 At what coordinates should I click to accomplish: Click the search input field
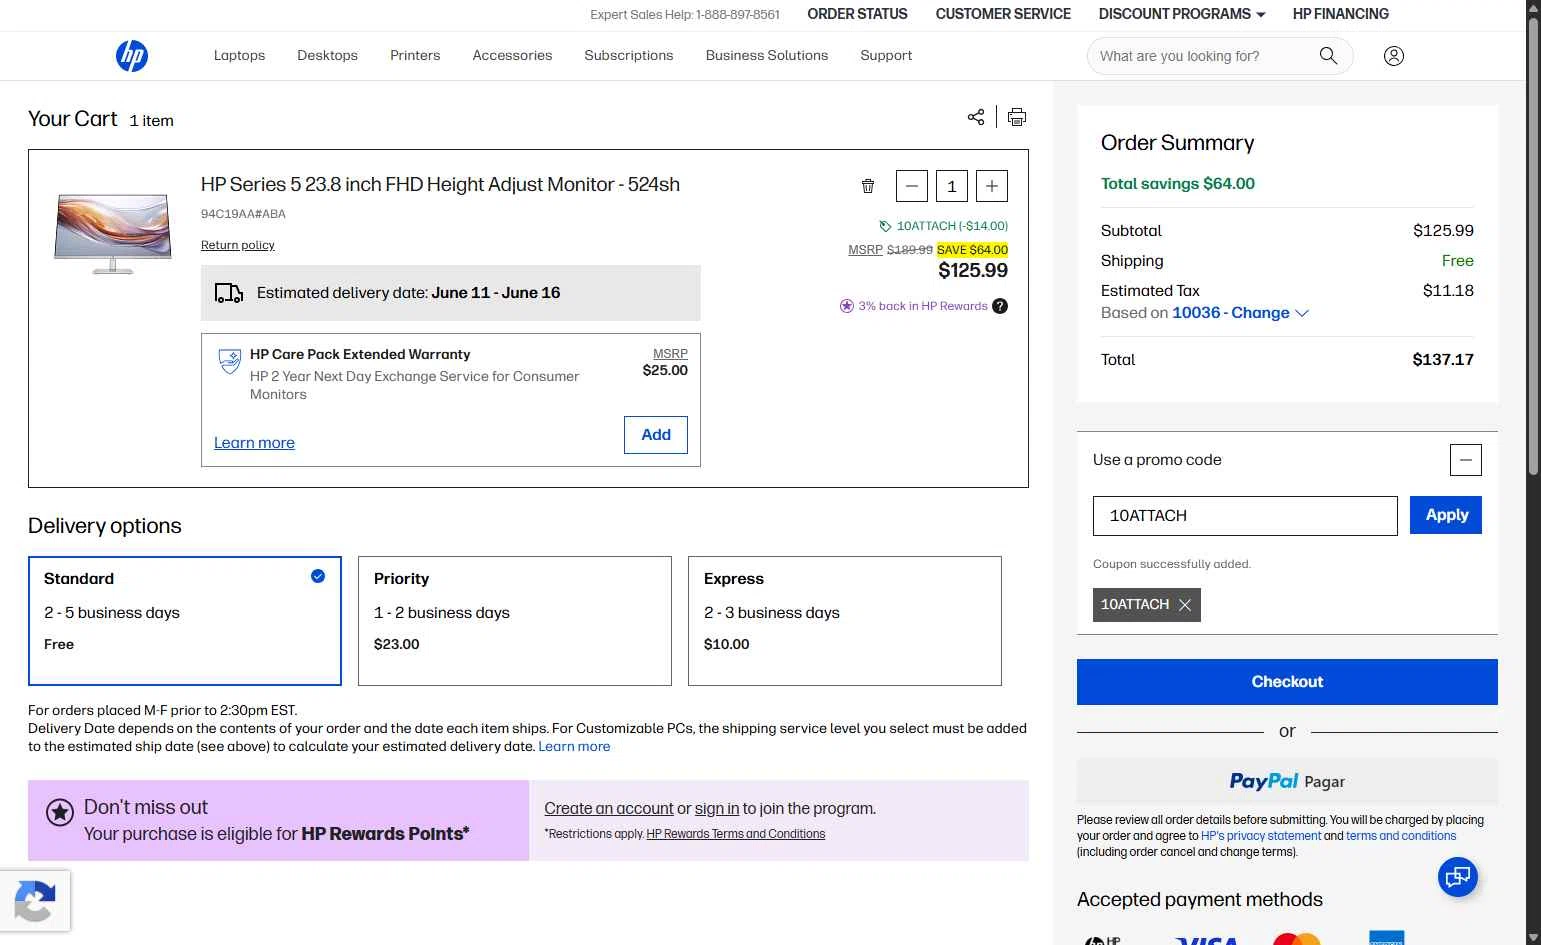point(1205,56)
